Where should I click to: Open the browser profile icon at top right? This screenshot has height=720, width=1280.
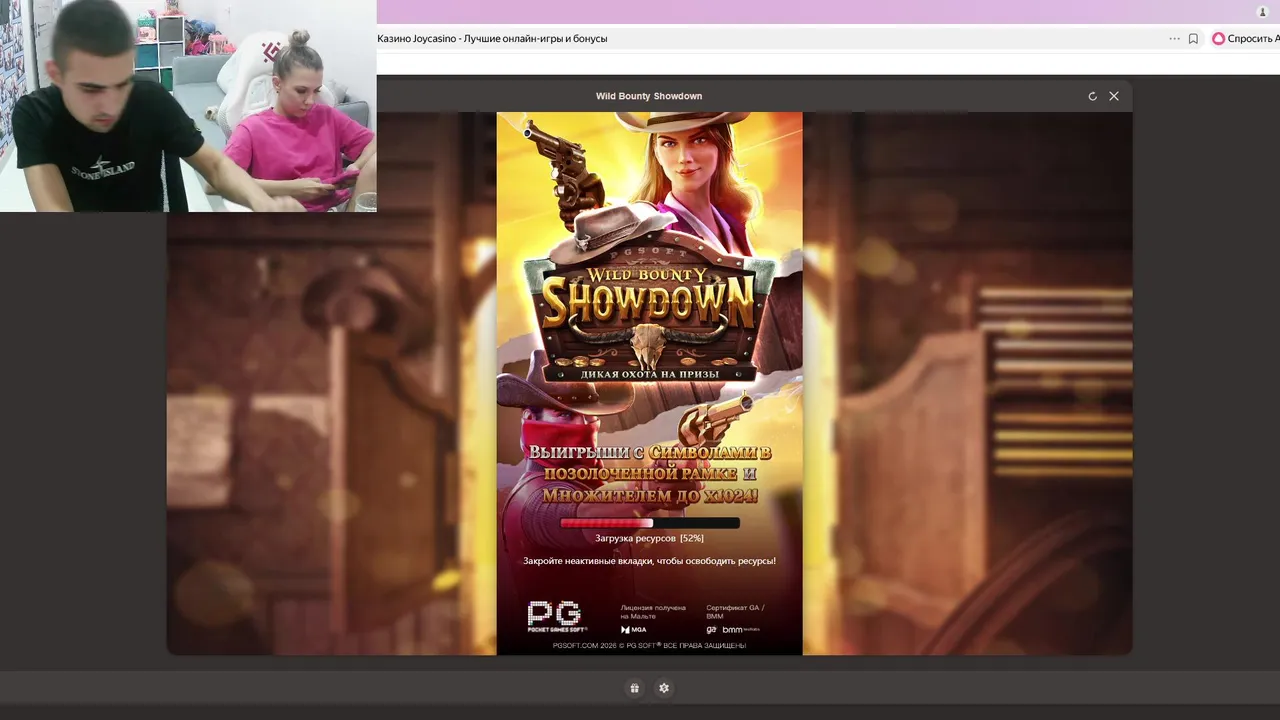coord(1262,12)
